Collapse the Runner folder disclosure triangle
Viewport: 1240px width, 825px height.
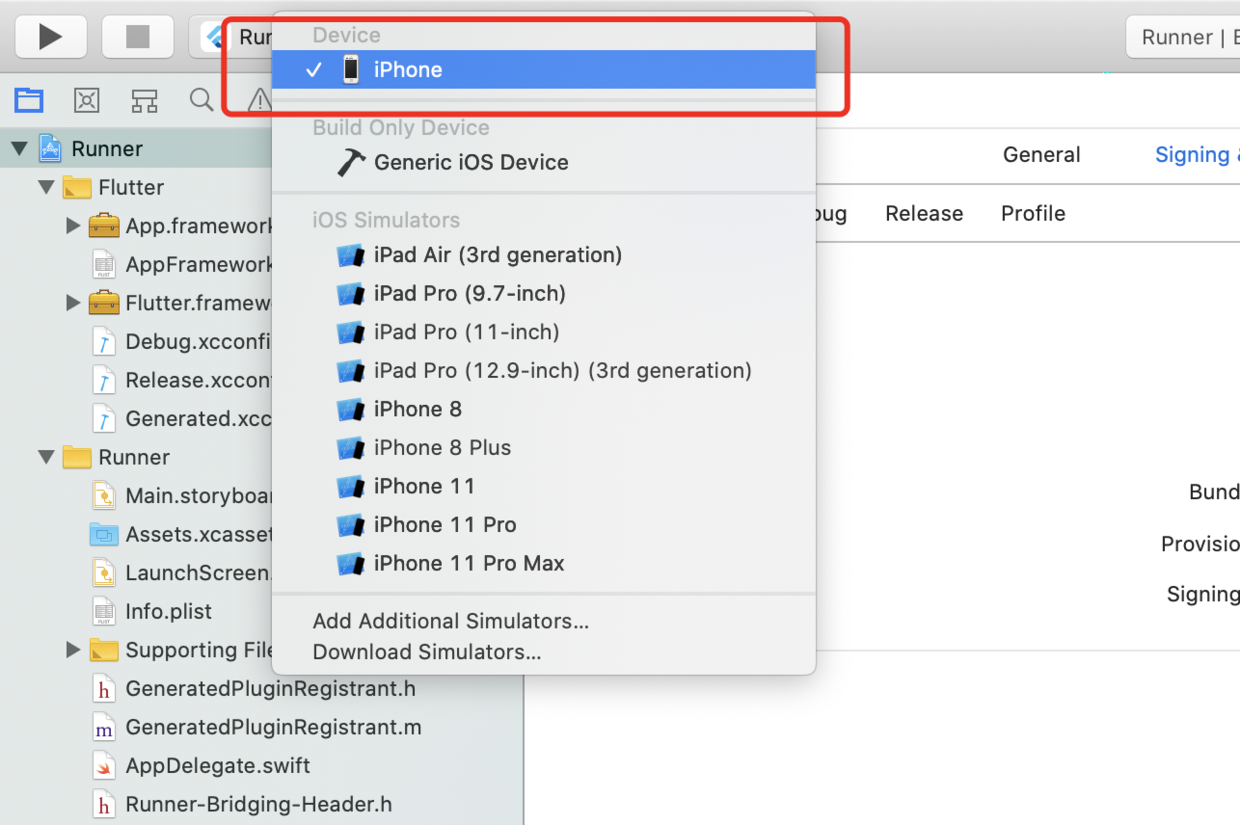point(46,457)
